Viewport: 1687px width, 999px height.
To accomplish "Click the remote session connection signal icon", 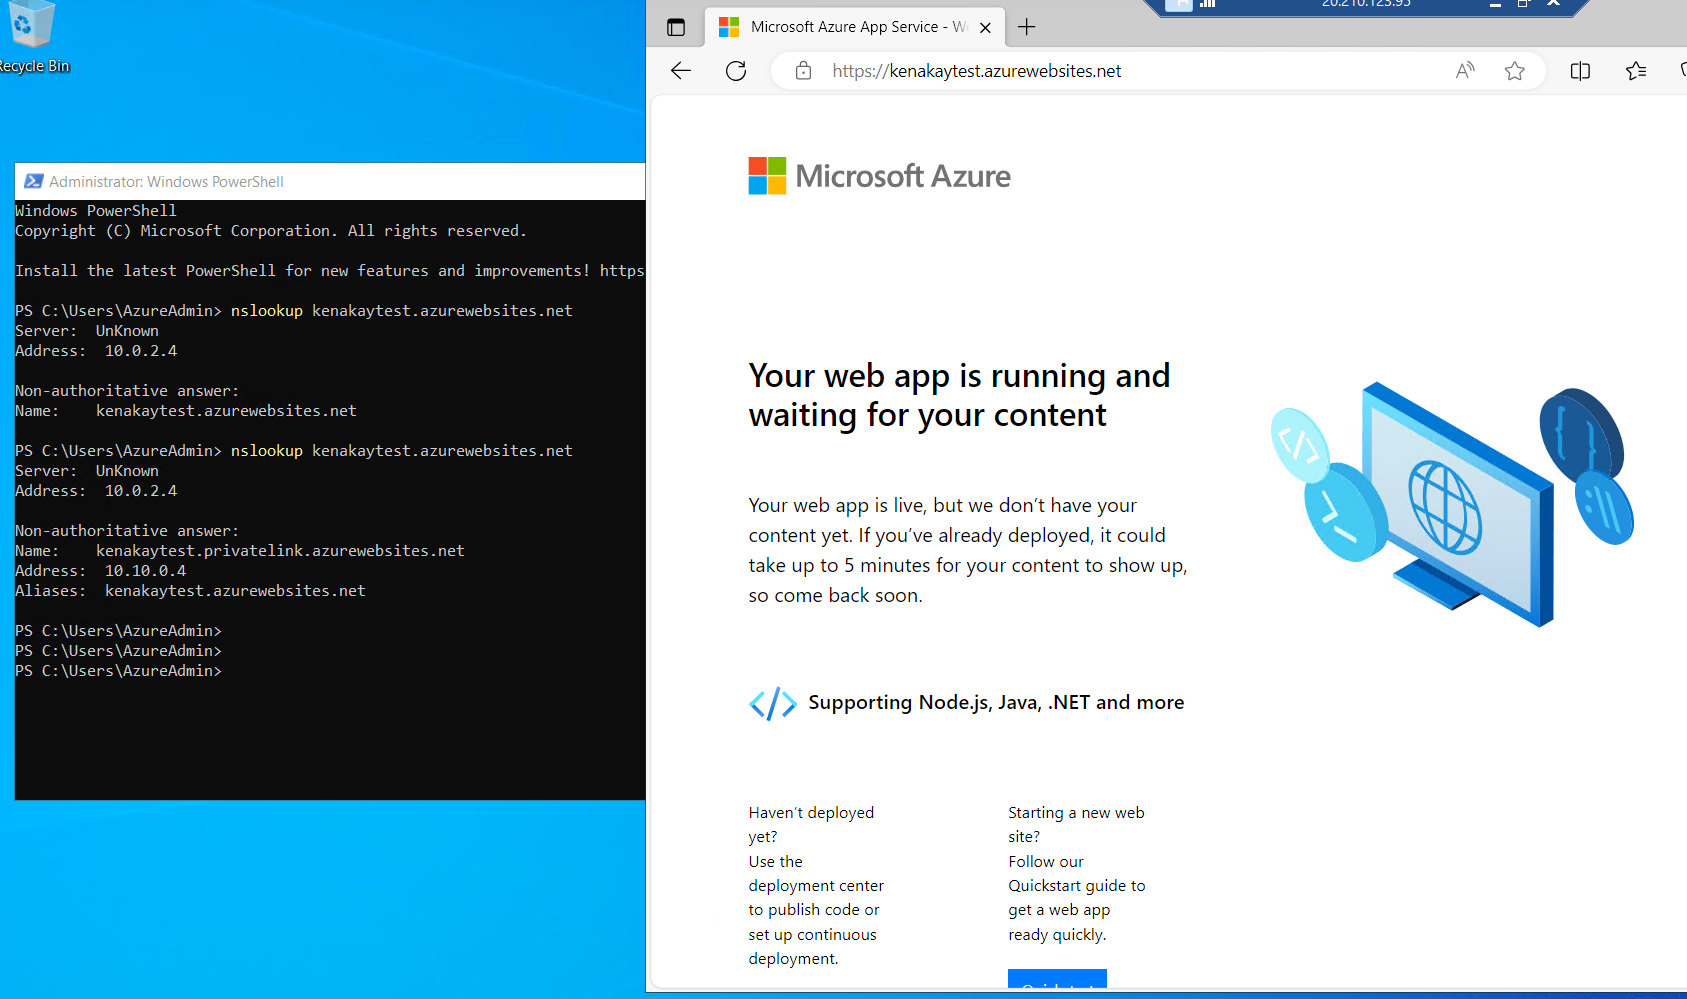I will 1207,4.
